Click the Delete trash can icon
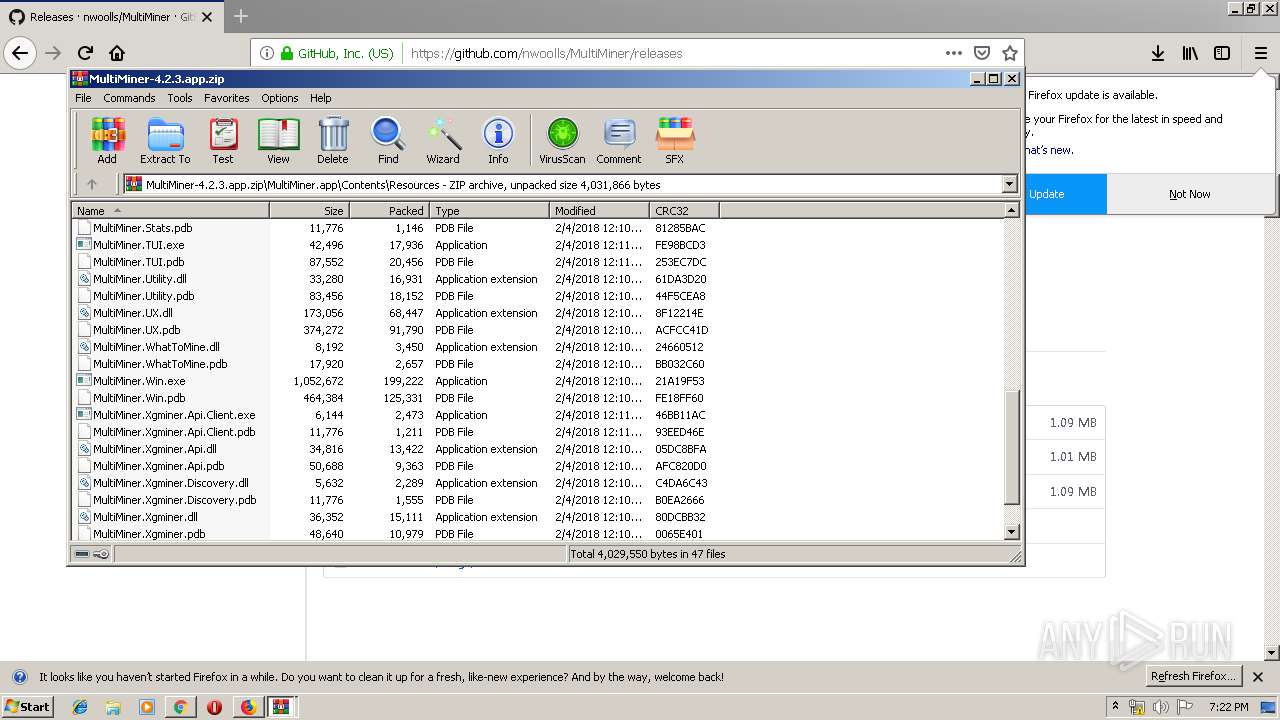The height and width of the screenshot is (720, 1280). (333, 140)
